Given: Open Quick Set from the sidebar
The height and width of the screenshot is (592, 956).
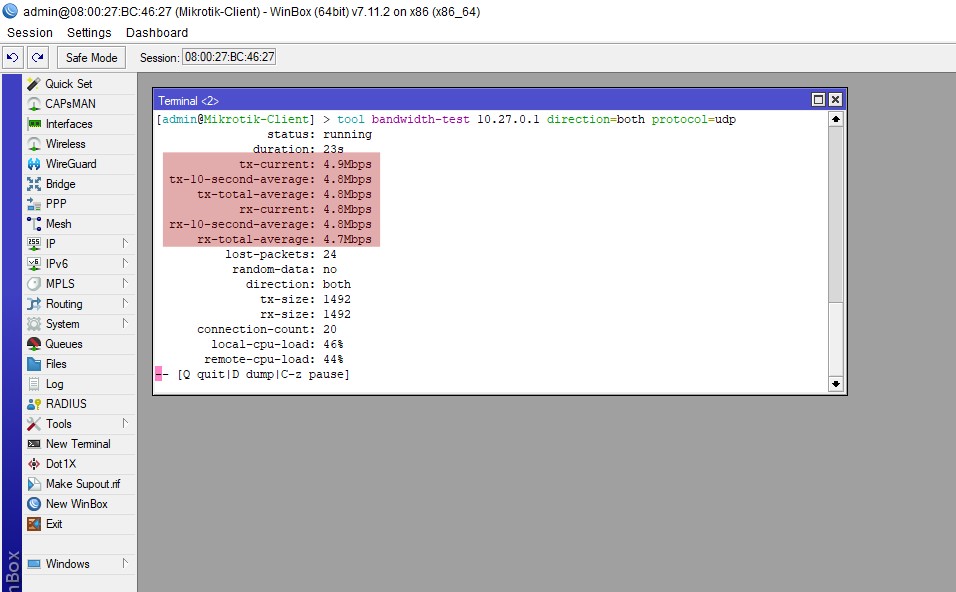Looking at the screenshot, I should pos(68,84).
